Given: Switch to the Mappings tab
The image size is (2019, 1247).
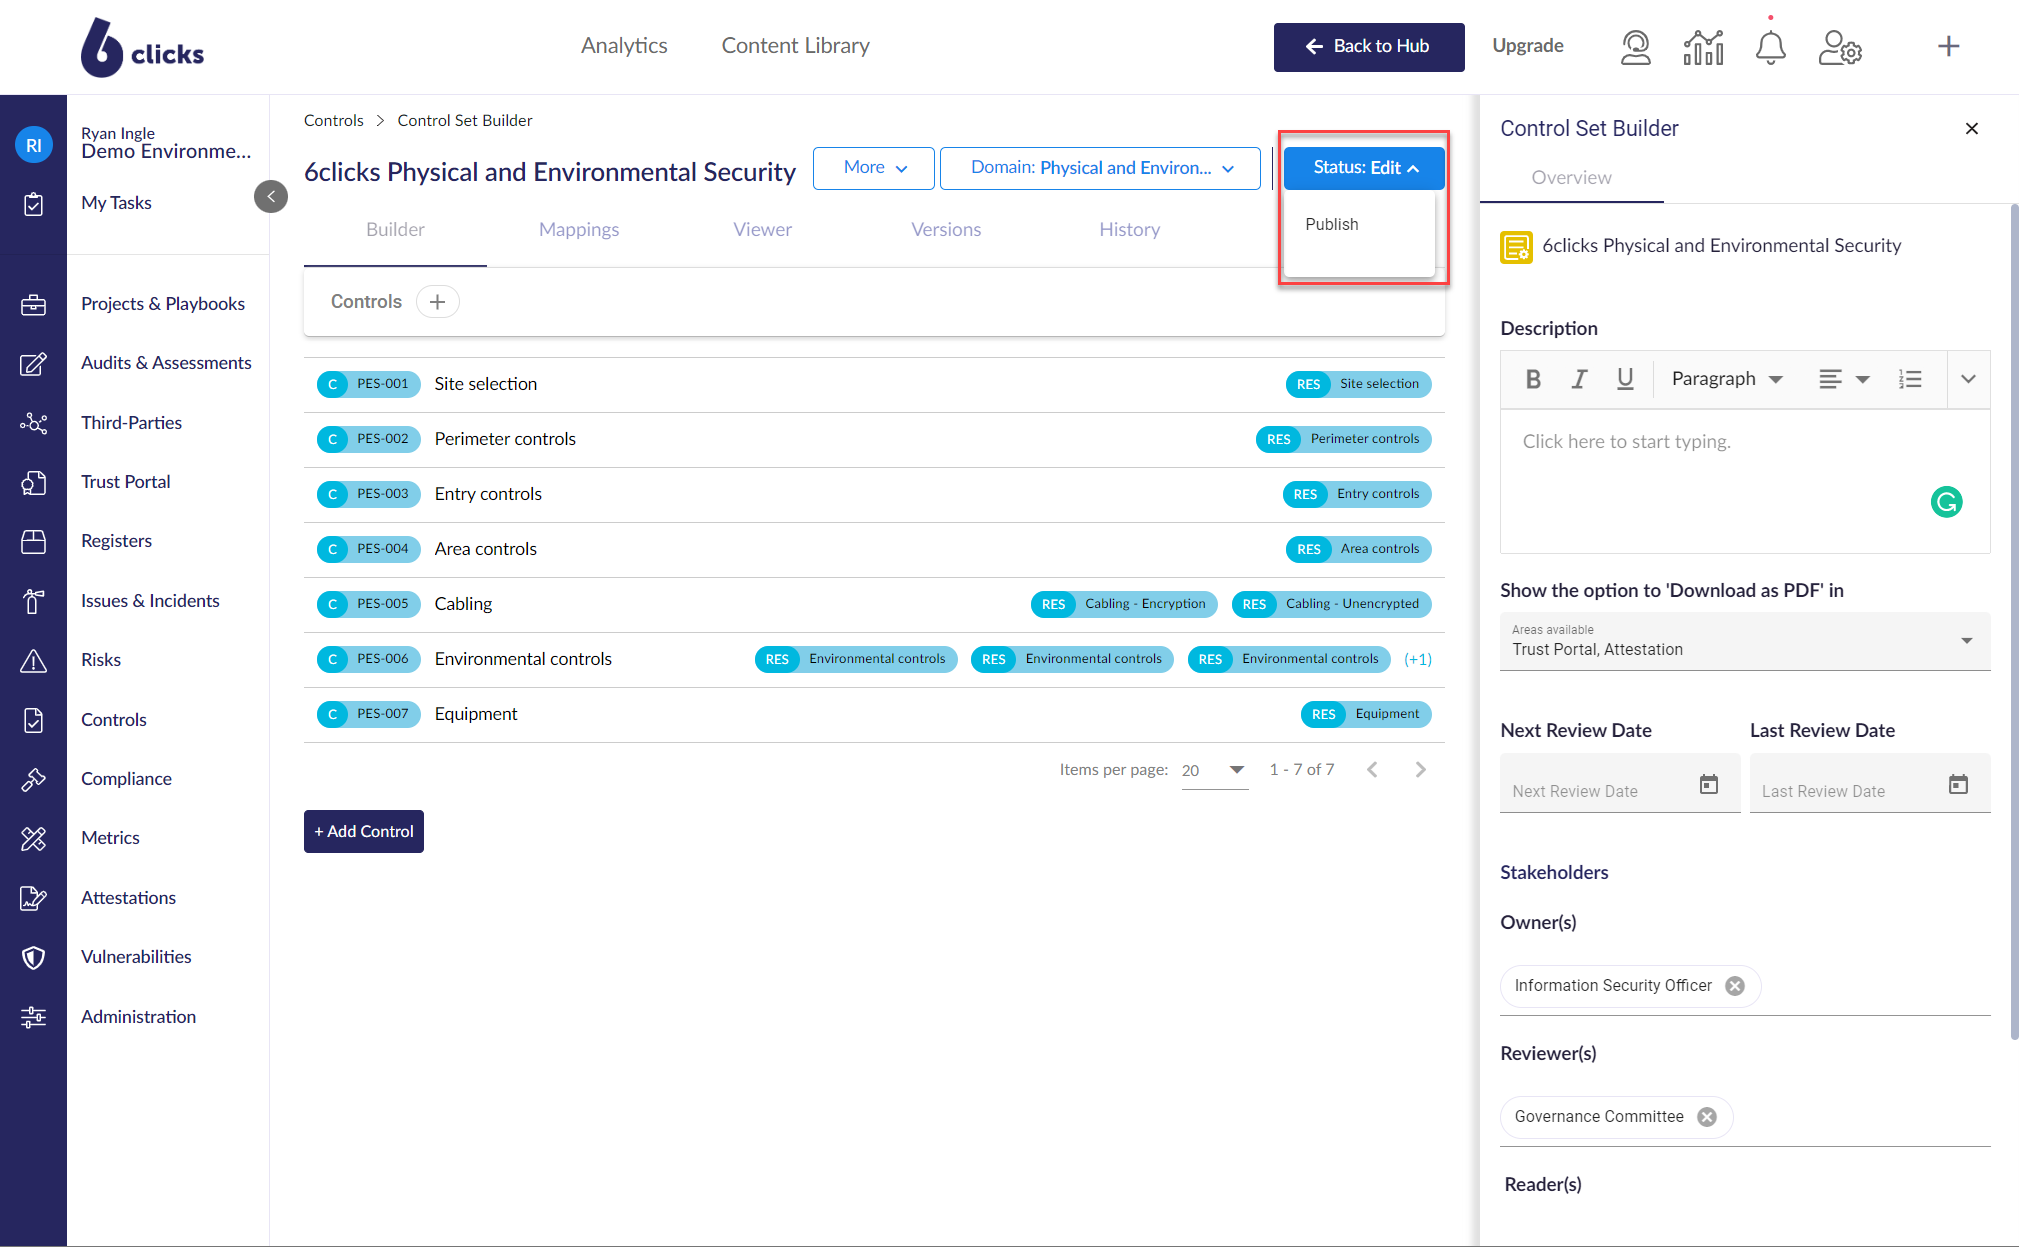Looking at the screenshot, I should click(579, 229).
